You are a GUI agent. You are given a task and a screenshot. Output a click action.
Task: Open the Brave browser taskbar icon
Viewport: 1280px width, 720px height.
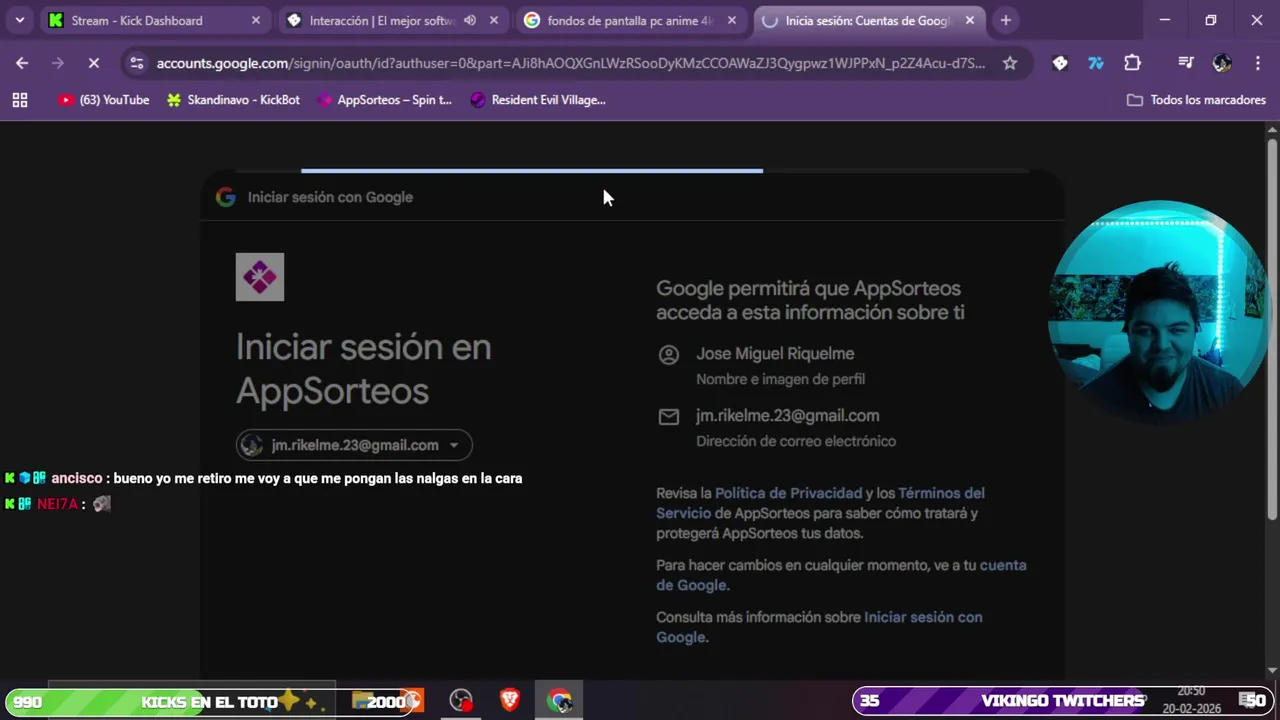click(510, 701)
